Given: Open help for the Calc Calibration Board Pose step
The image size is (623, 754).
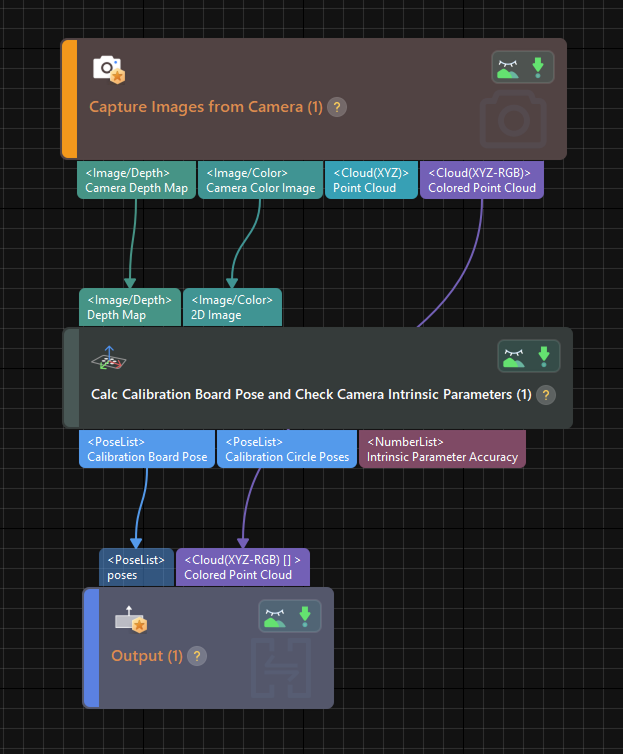Looking at the screenshot, I should pyautogui.click(x=545, y=395).
